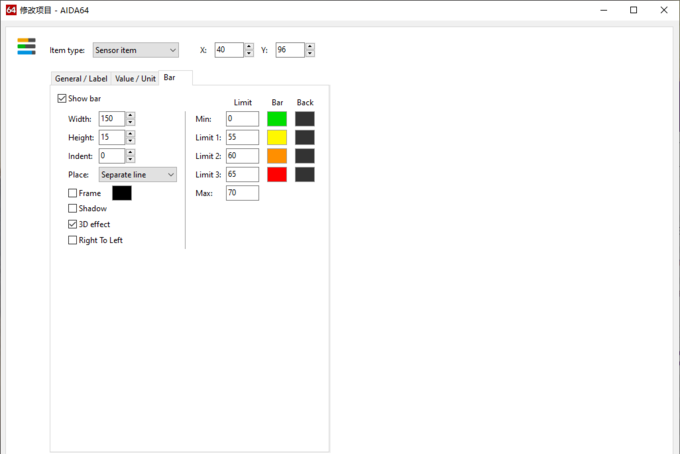Pick the green Min bar color
680x454 pixels.
coord(277,119)
